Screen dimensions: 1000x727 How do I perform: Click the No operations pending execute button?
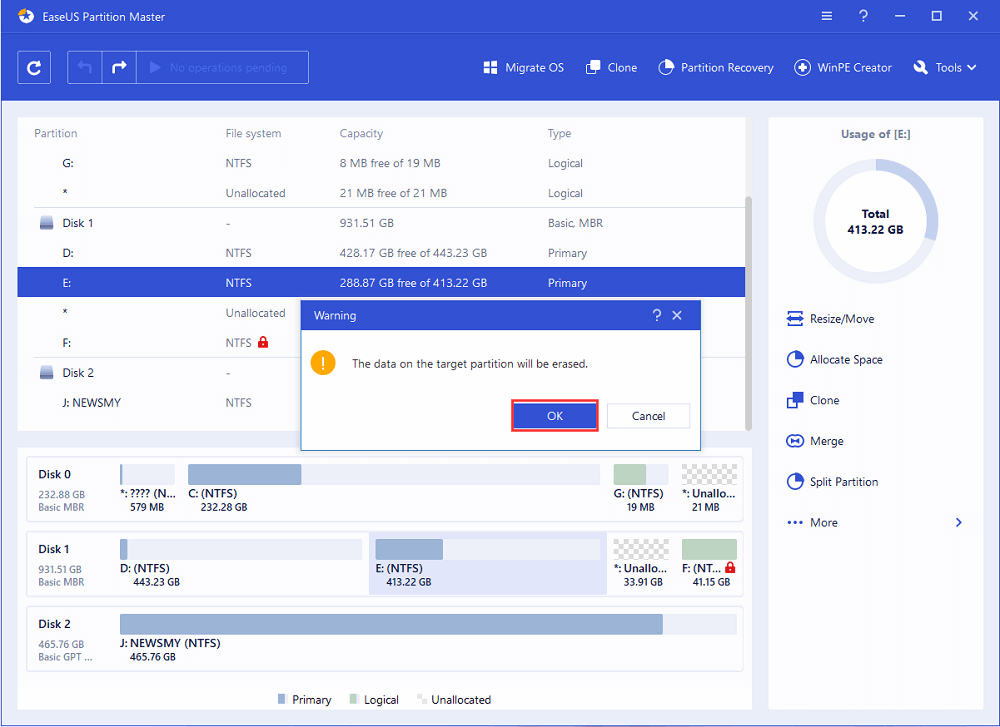223,68
